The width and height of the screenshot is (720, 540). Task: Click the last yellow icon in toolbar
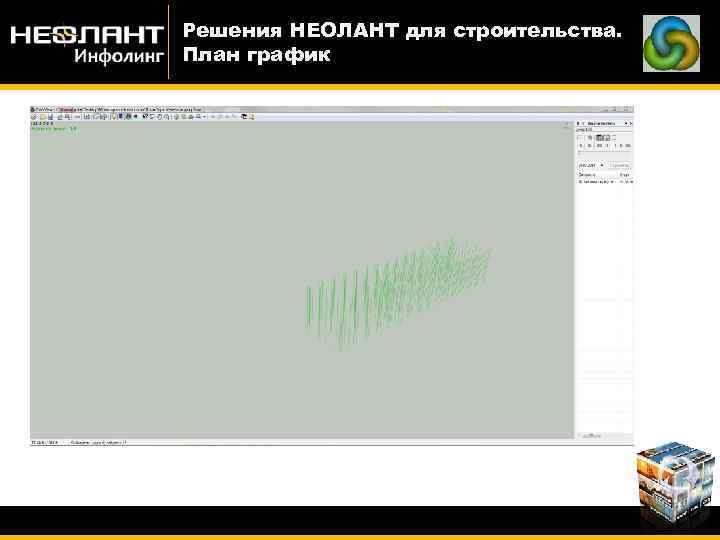[x=252, y=117]
